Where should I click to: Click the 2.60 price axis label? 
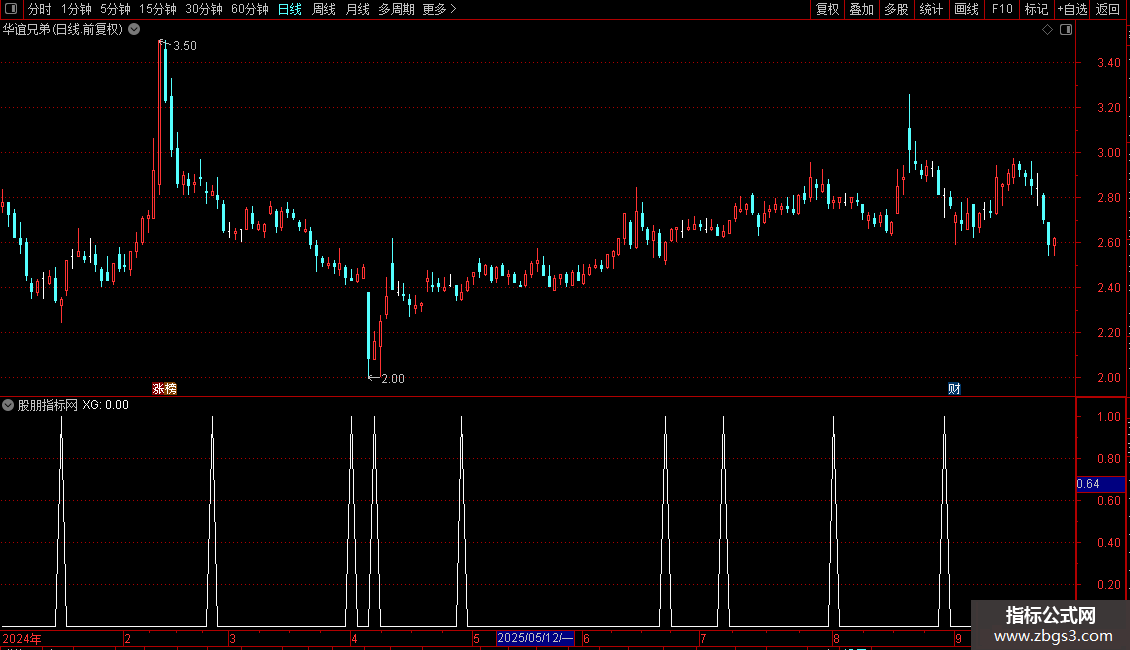pyautogui.click(x=1108, y=243)
